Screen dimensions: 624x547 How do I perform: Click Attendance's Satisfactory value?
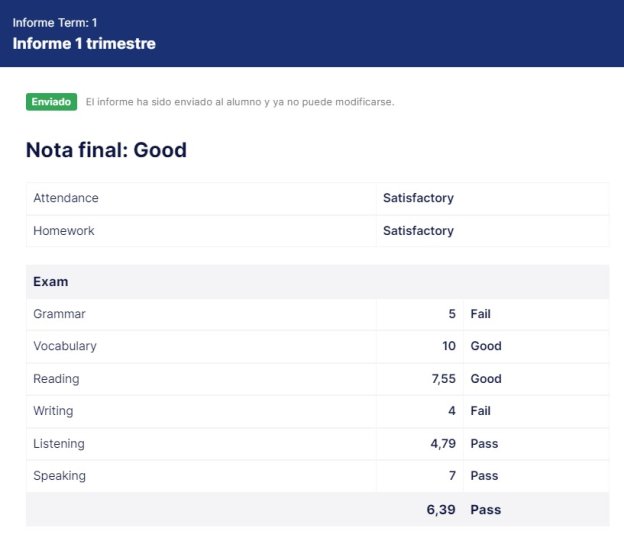tap(418, 198)
